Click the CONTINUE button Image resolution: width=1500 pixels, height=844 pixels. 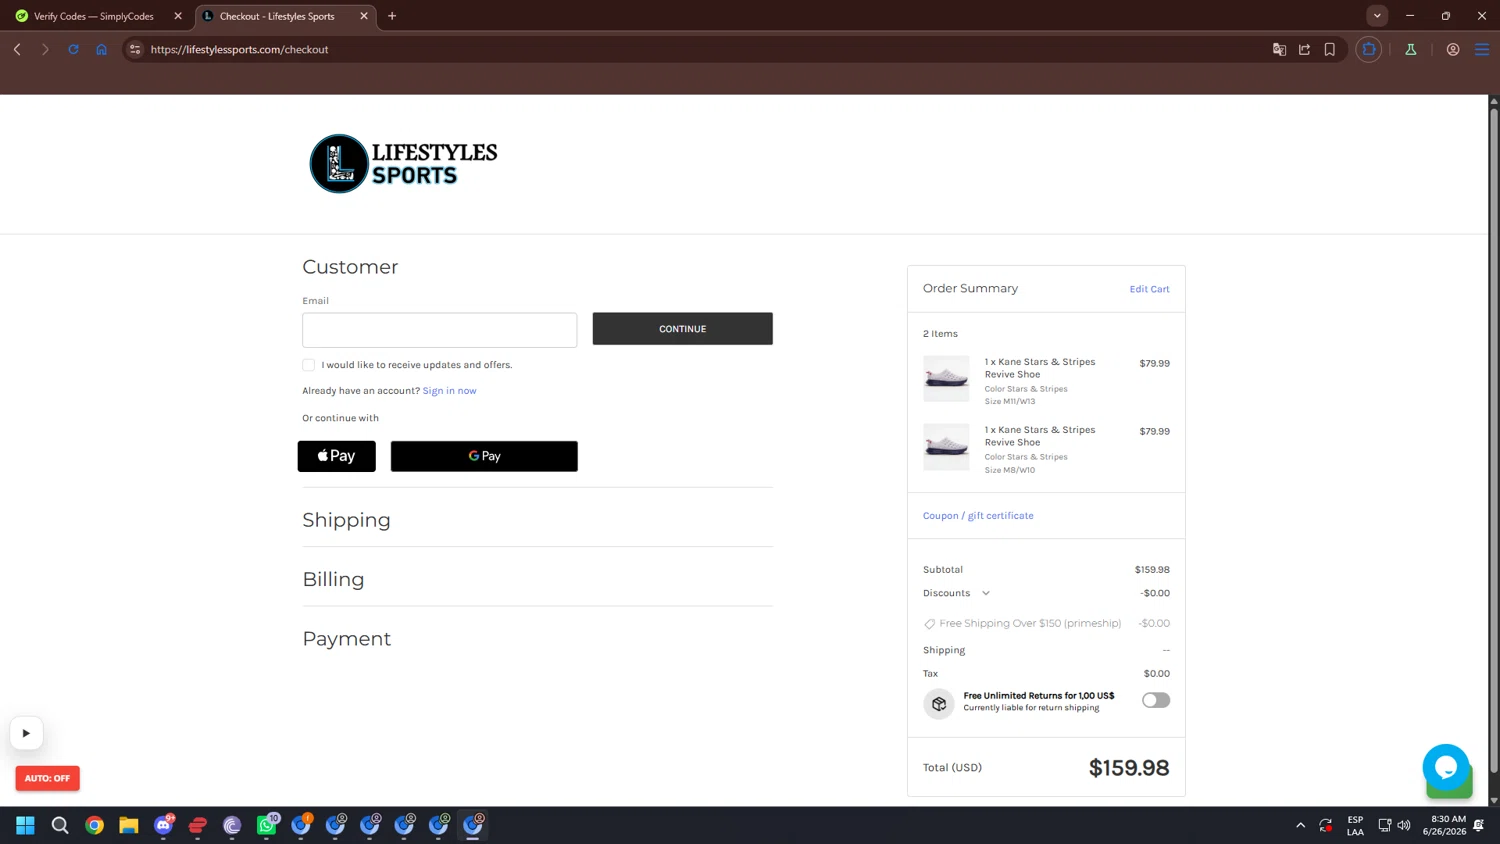tap(683, 329)
